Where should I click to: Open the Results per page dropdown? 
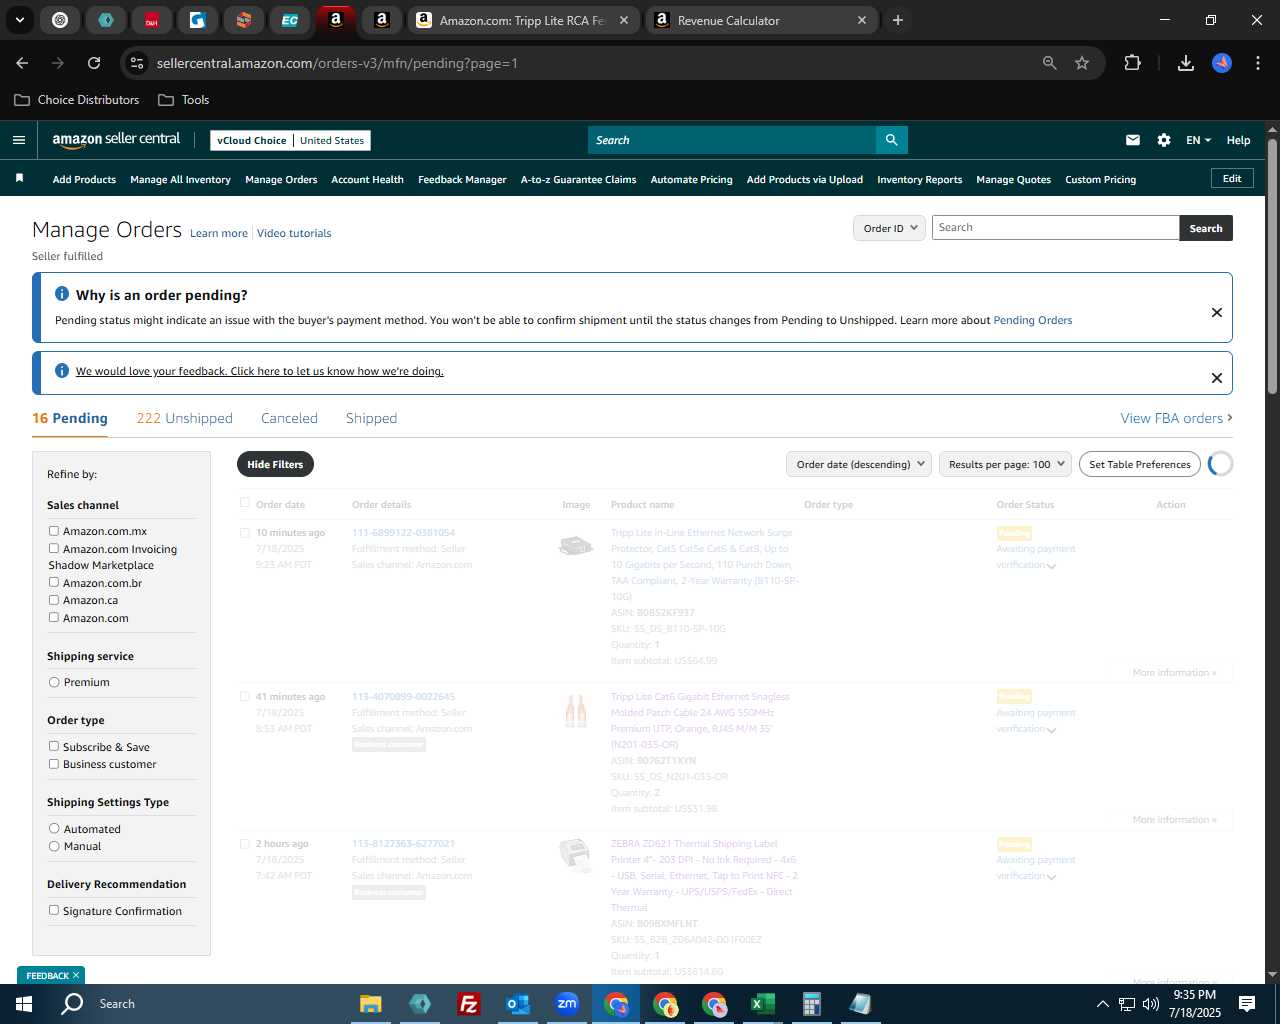[x=1005, y=464]
